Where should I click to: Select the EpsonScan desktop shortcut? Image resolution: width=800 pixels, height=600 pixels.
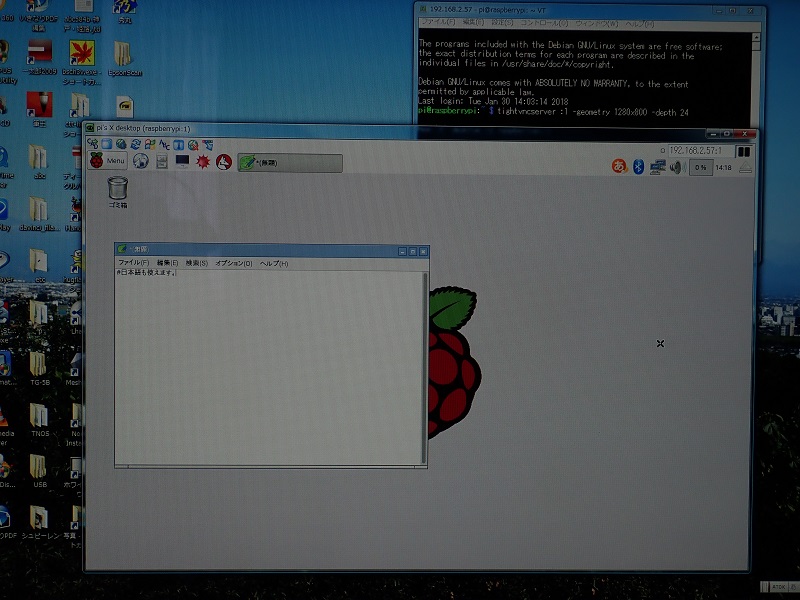tap(124, 59)
